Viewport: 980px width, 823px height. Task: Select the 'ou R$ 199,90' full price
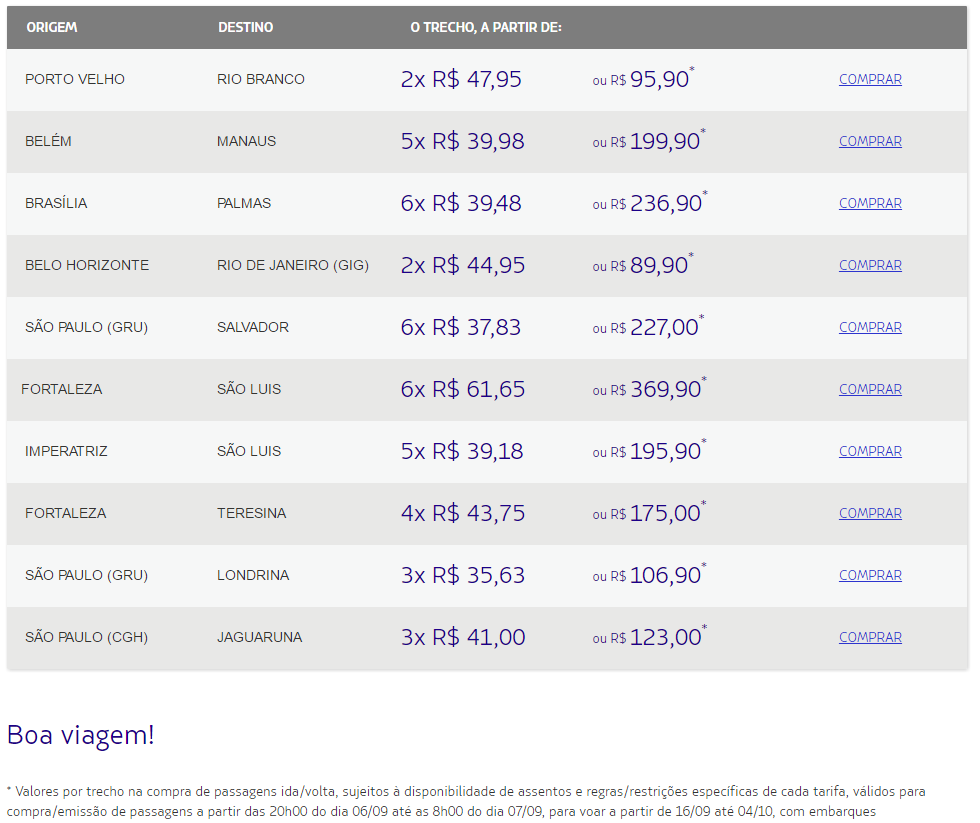click(x=649, y=141)
